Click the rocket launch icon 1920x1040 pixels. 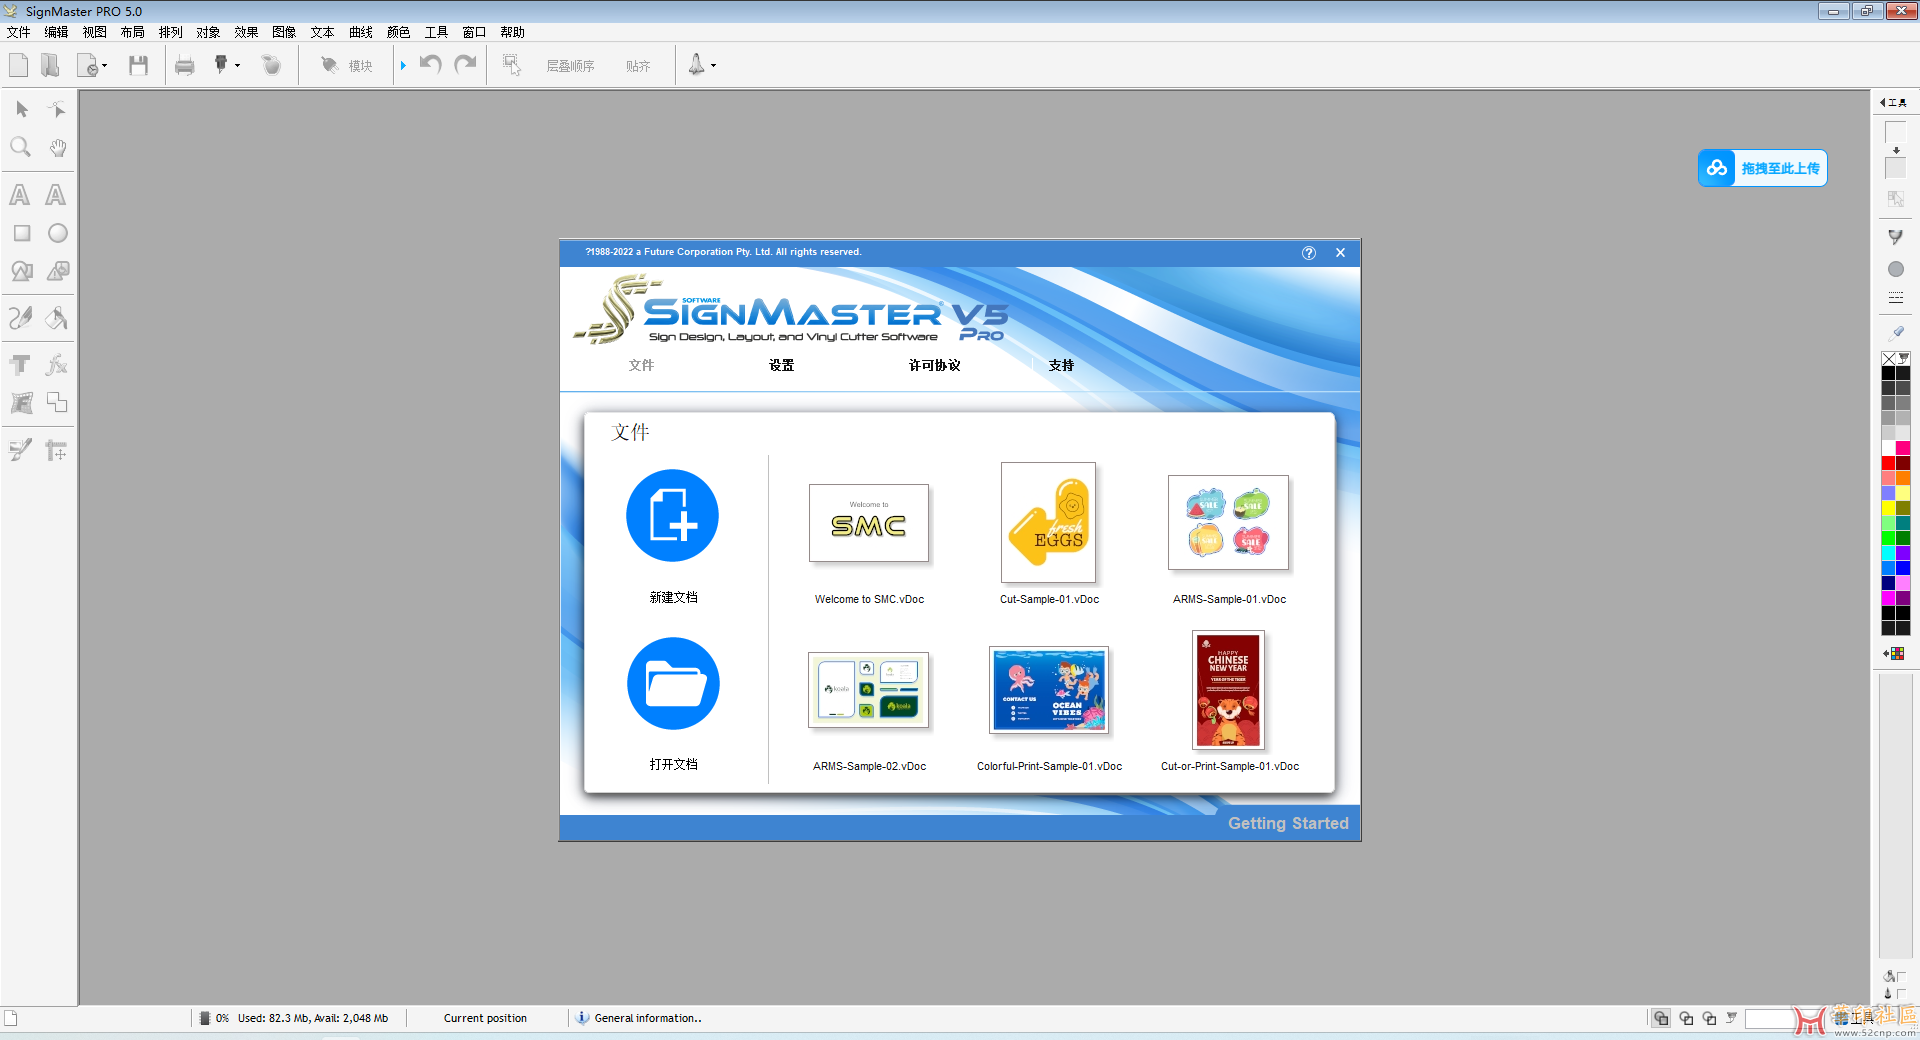pyautogui.click(x=696, y=65)
